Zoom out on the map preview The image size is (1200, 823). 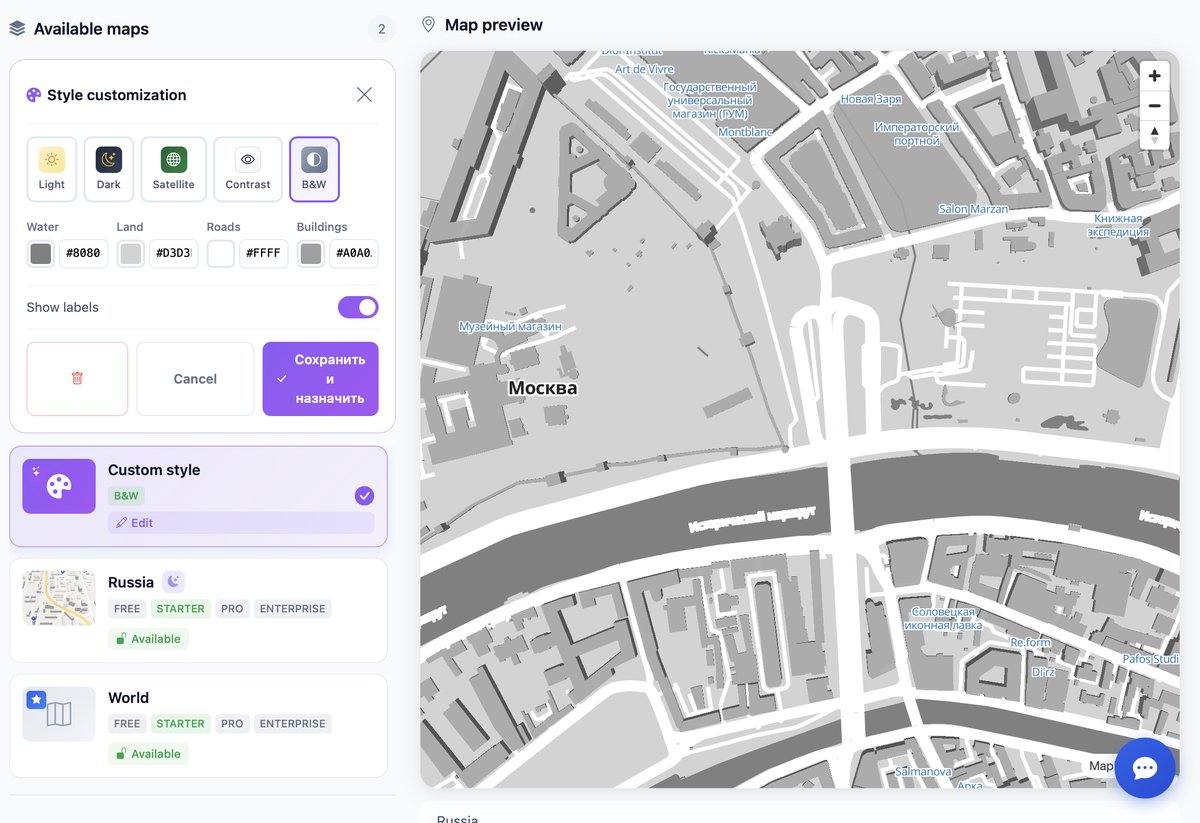point(1154,105)
